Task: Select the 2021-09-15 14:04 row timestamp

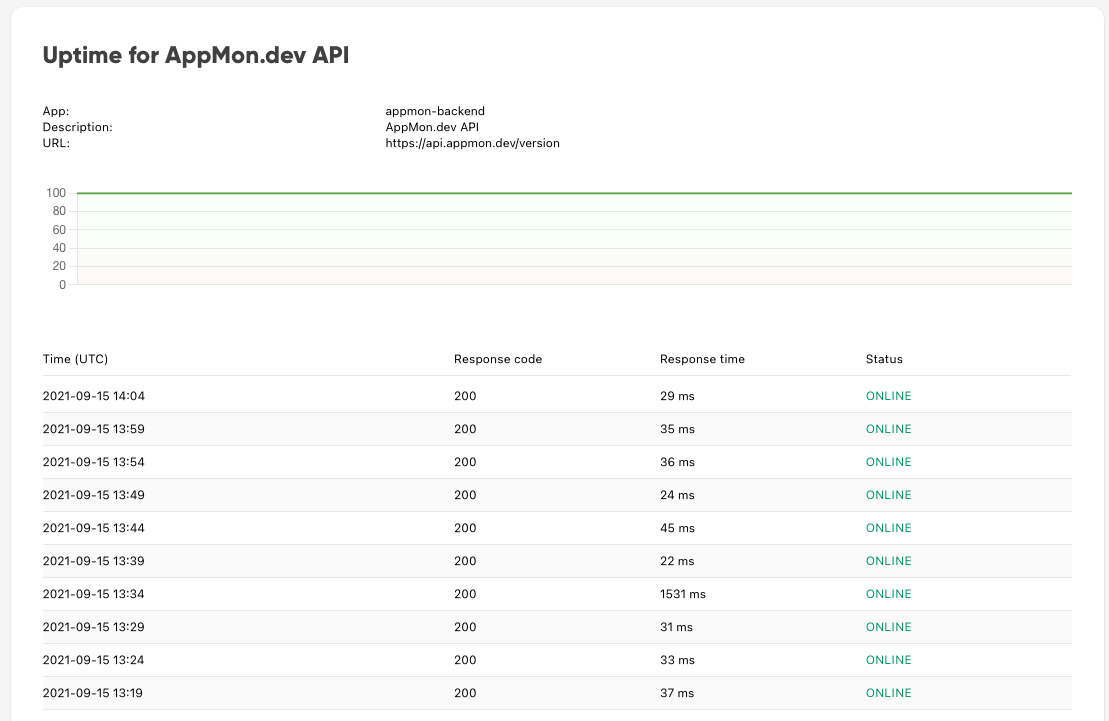Action: pos(93,396)
